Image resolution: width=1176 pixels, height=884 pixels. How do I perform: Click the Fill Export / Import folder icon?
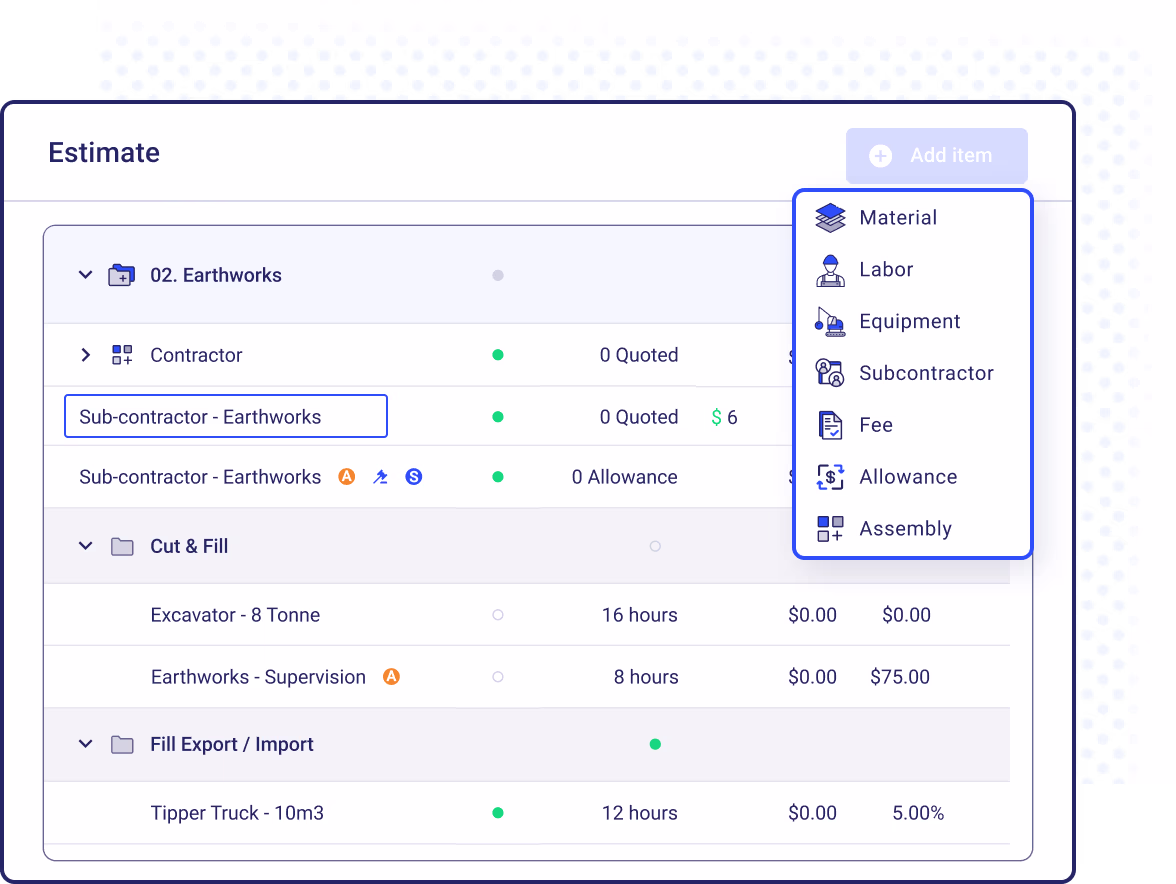coord(122,745)
